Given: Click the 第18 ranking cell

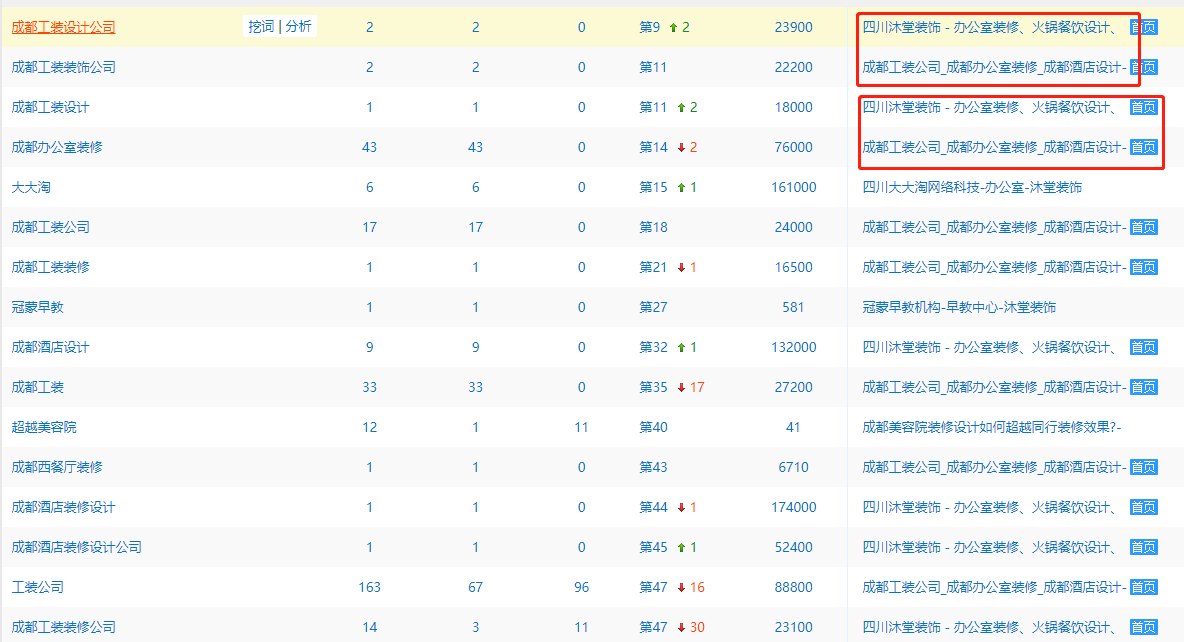Looking at the screenshot, I should (653, 227).
